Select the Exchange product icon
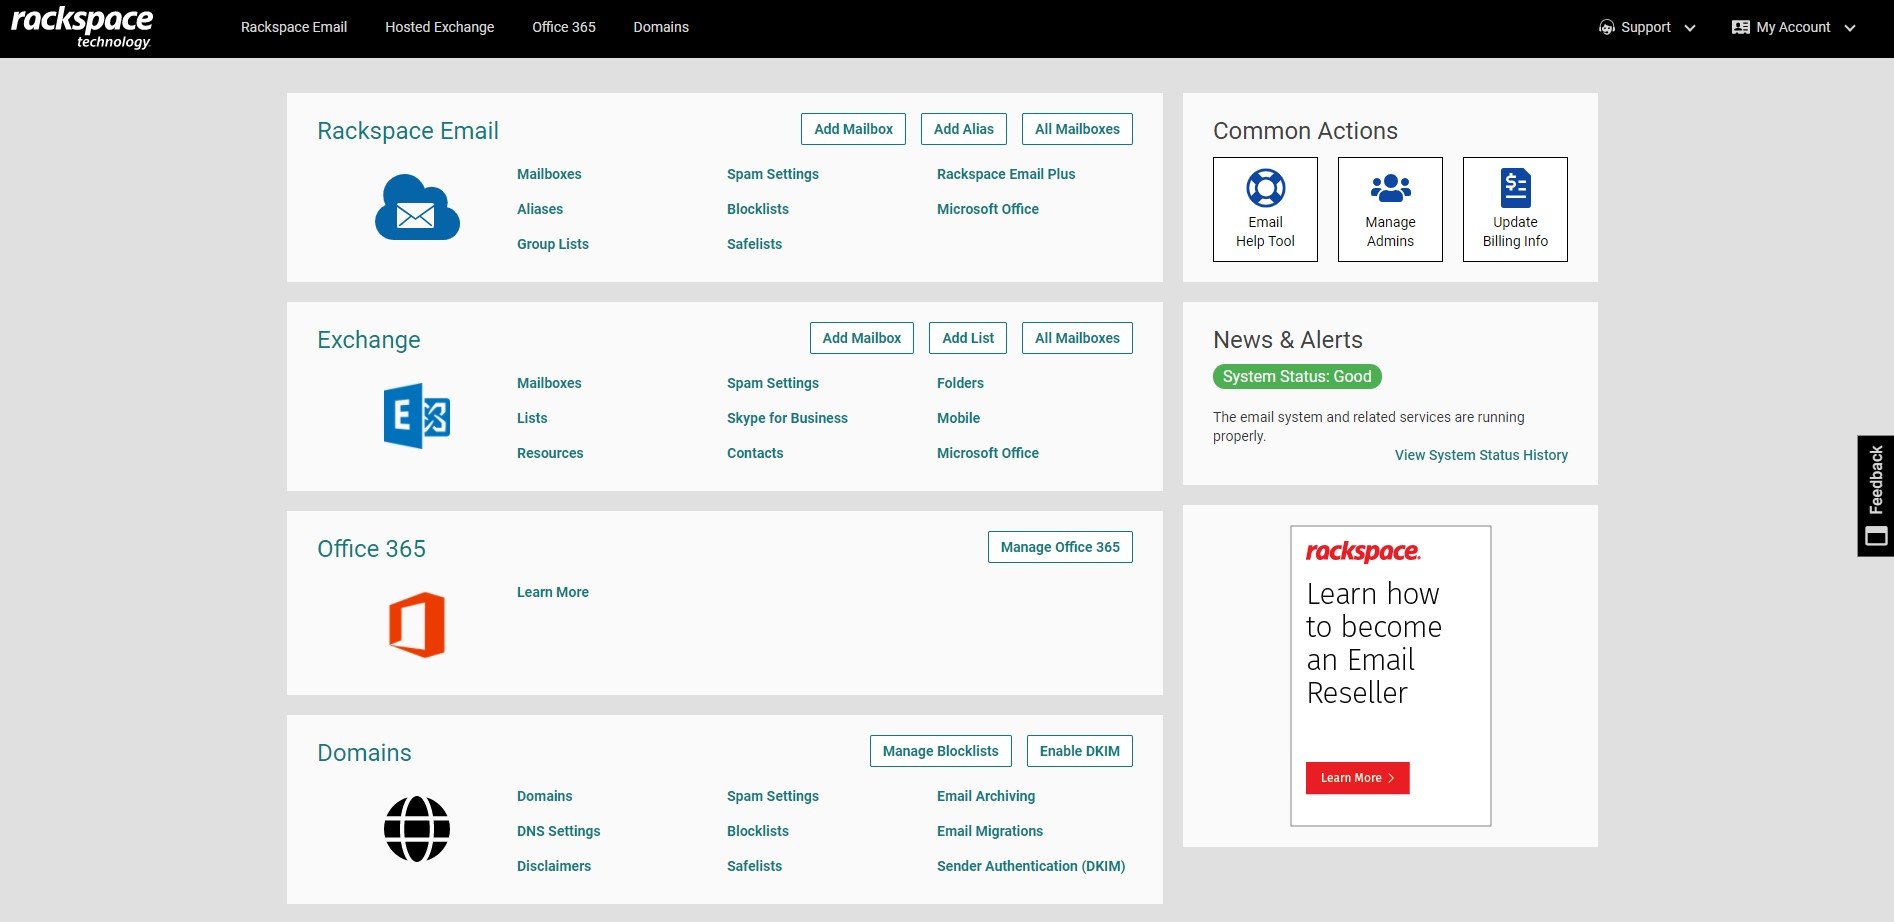1894x922 pixels. click(x=417, y=416)
